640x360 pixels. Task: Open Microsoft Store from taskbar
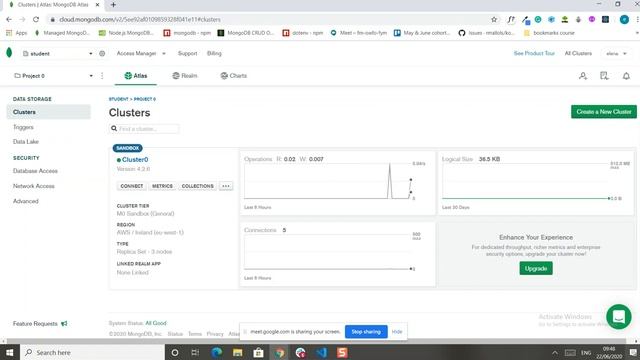tap(258, 353)
